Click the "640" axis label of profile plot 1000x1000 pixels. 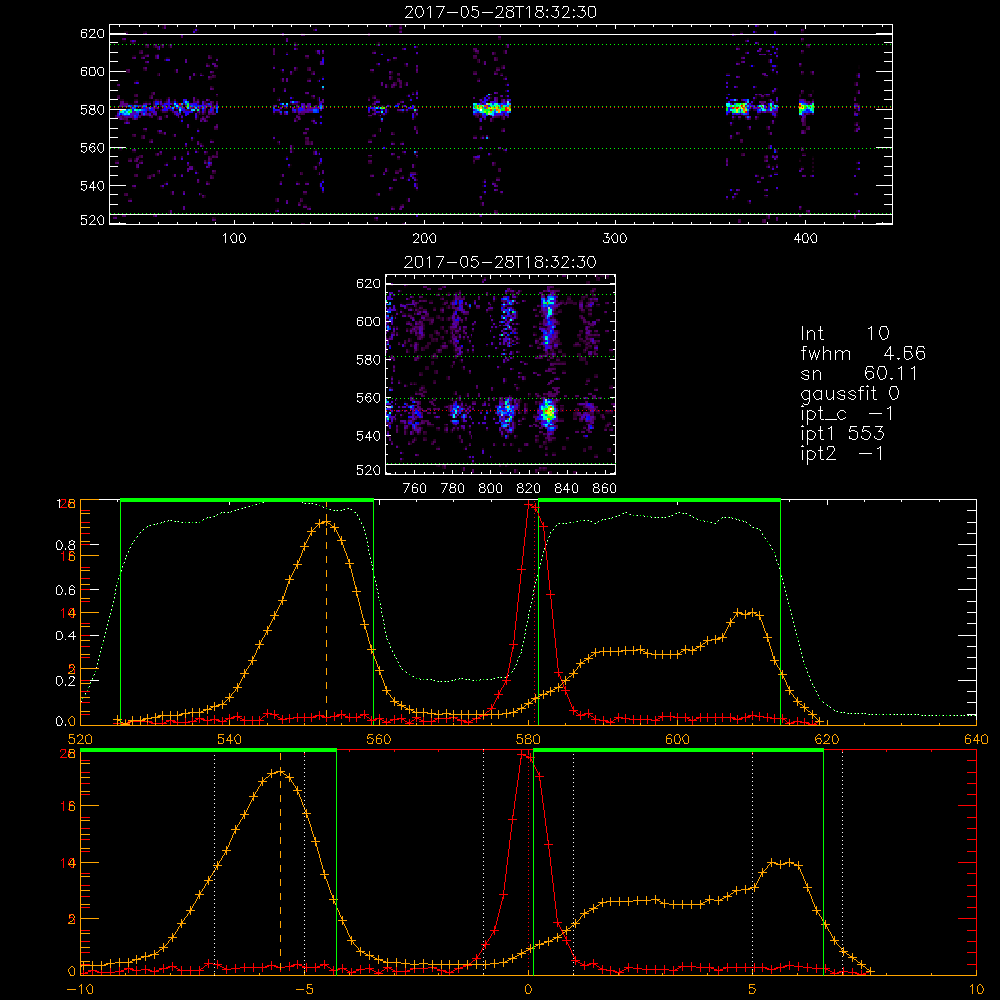[976, 739]
